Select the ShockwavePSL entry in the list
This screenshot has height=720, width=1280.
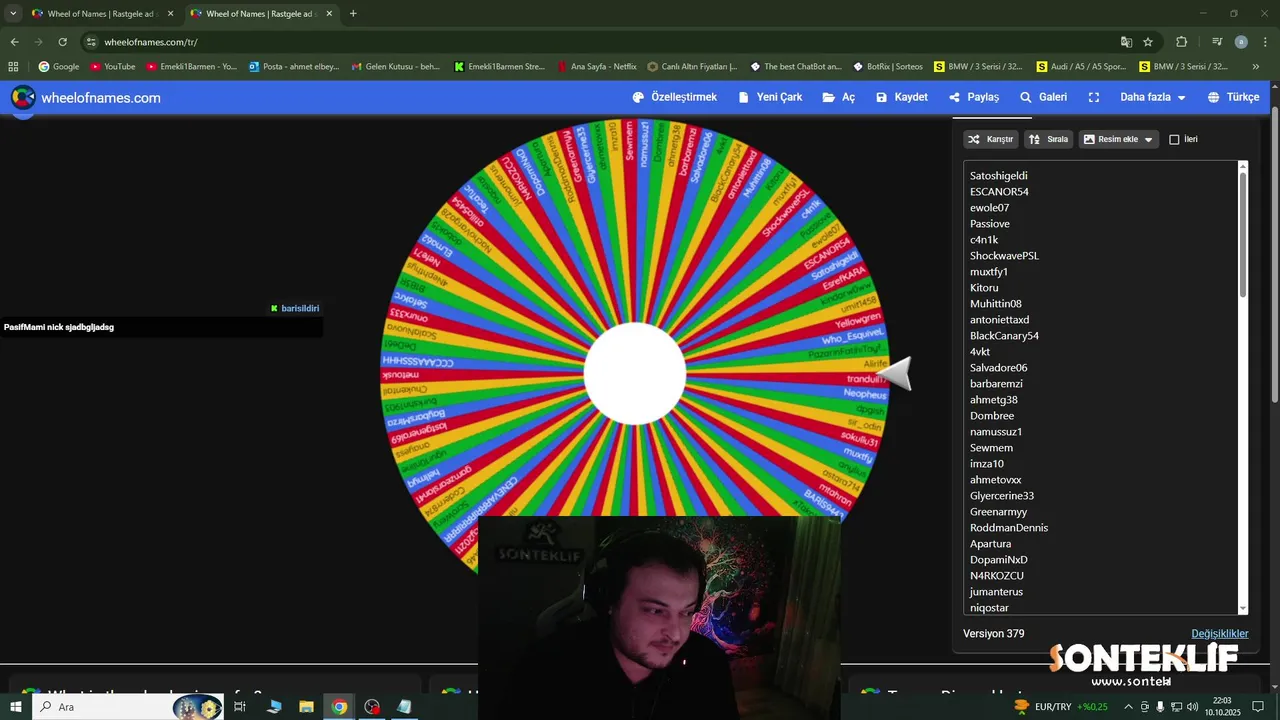click(1004, 255)
